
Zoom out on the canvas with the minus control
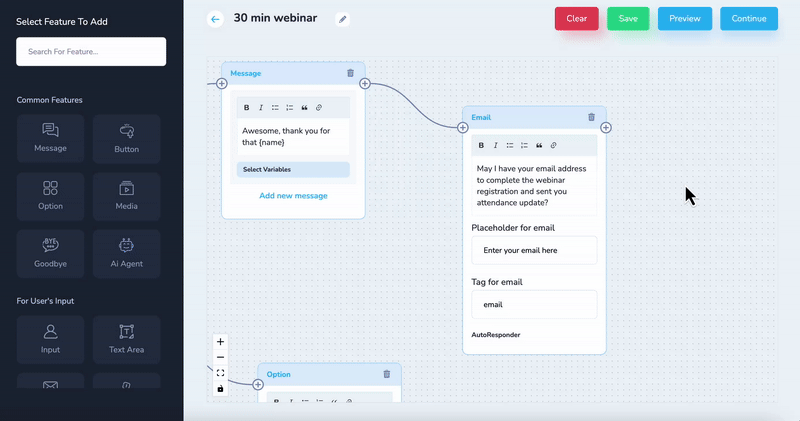click(x=221, y=357)
